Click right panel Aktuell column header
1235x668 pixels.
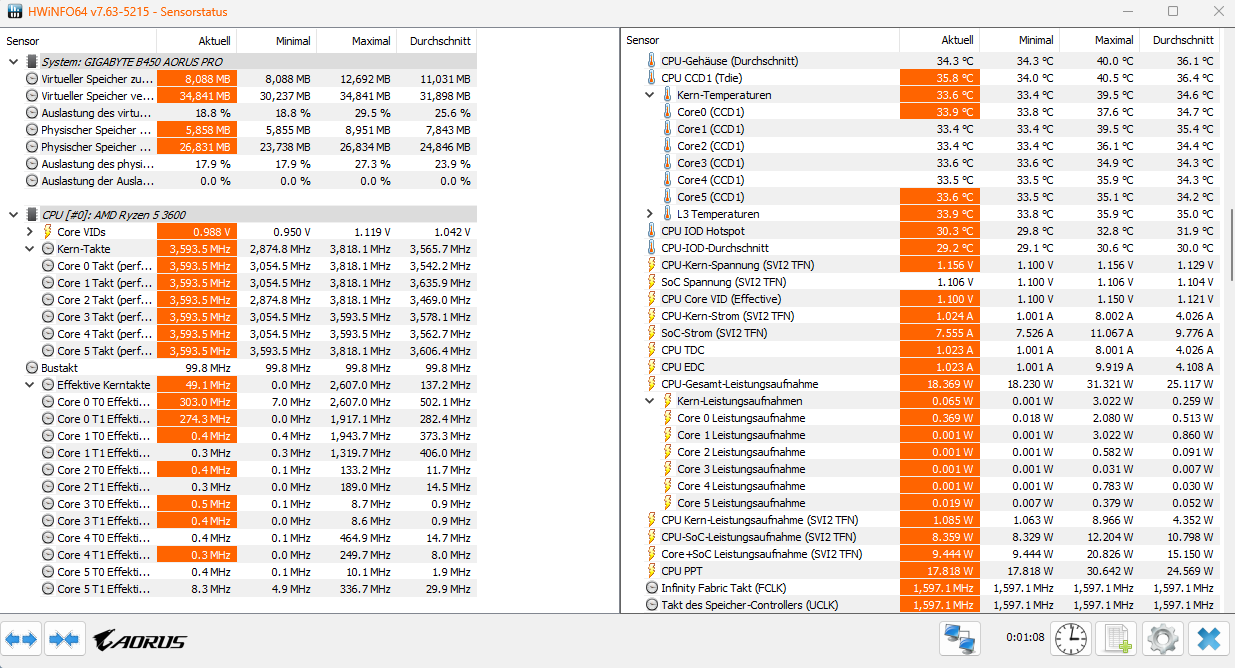[939, 40]
